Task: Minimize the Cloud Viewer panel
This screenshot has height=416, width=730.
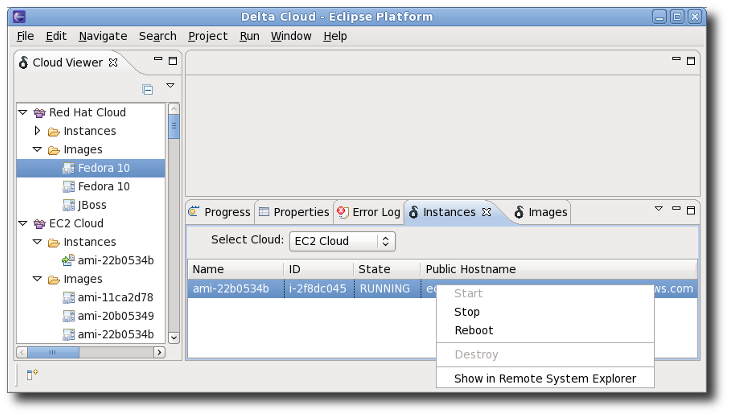Action: pos(158,59)
